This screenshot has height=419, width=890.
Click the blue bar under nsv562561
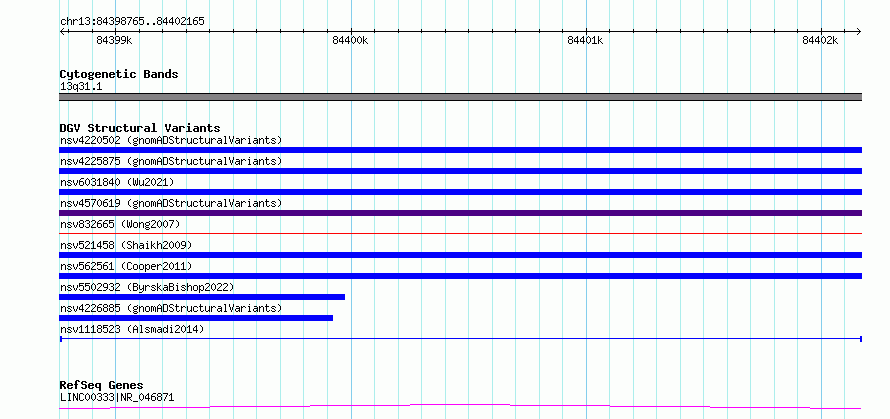click(460, 276)
